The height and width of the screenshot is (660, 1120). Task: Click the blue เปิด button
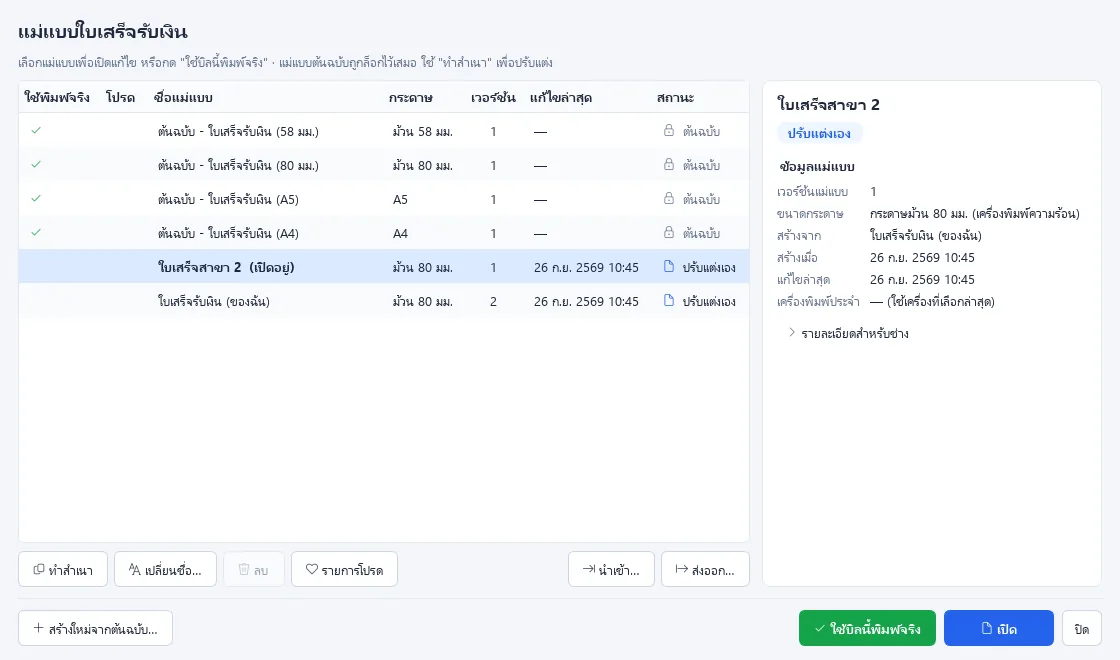[x=999, y=629]
